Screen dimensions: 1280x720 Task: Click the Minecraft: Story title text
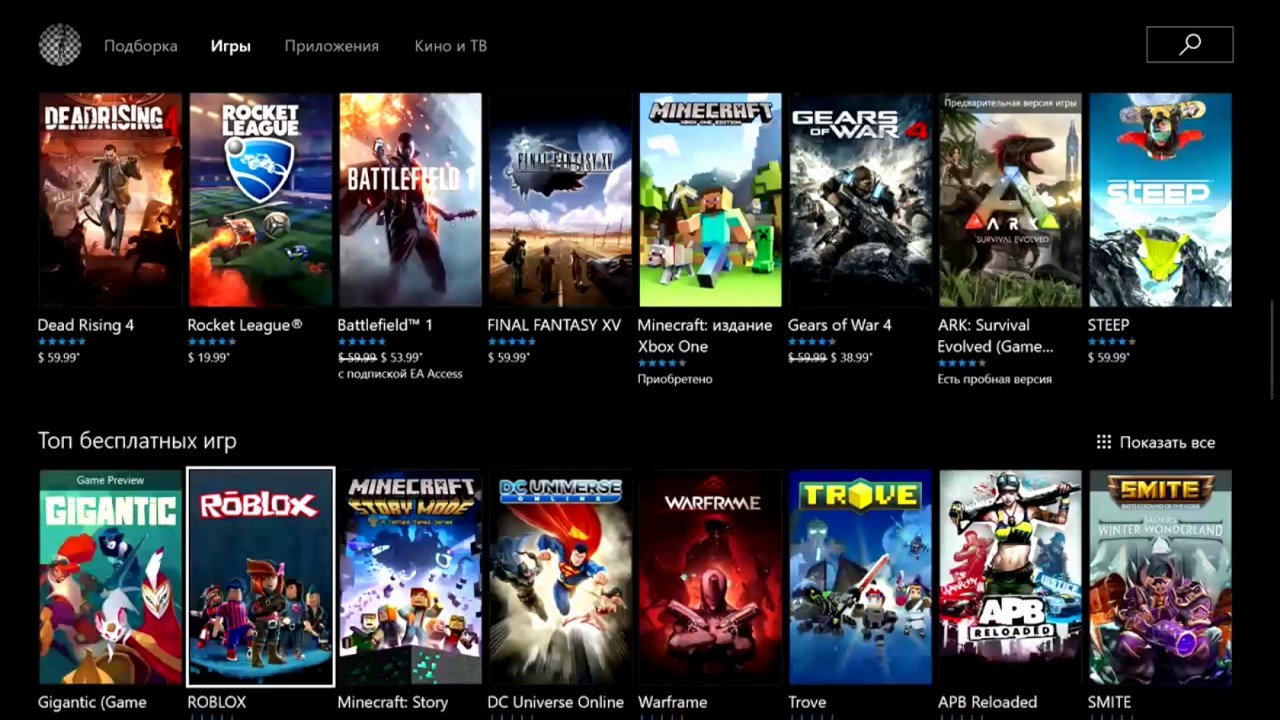pyautogui.click(x=393, y=702)
